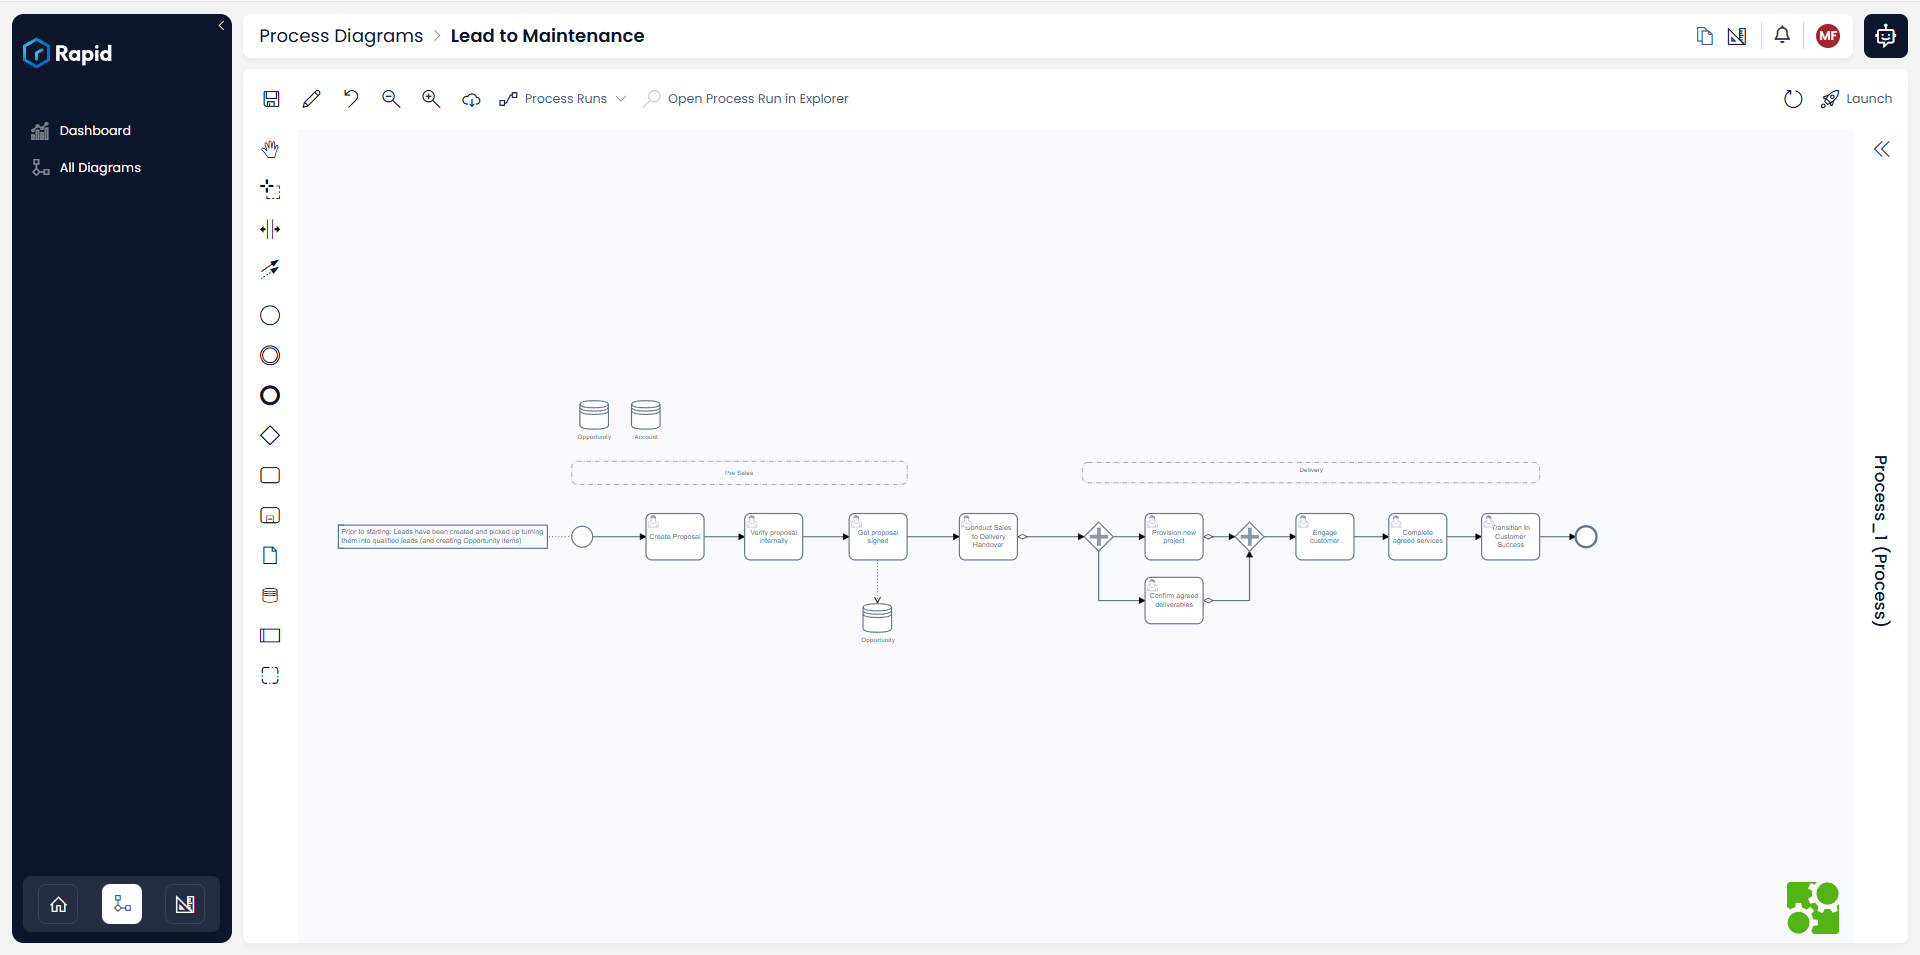Click the Process Diagrams breadcrumb
Viewport: 1920px width, 955px height.
click(x=341, y=36)
